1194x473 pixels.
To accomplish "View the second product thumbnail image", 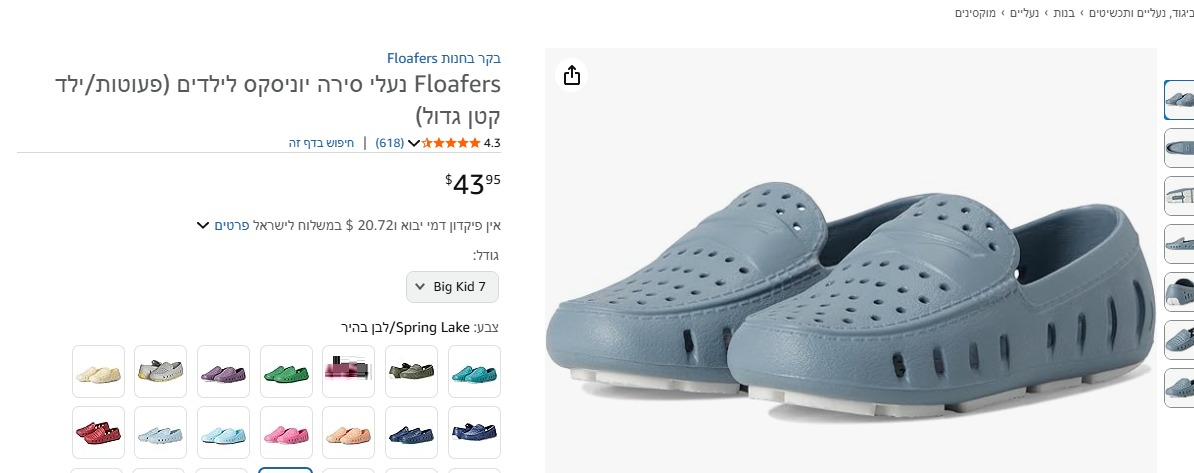I will (x=1180, y=148).
